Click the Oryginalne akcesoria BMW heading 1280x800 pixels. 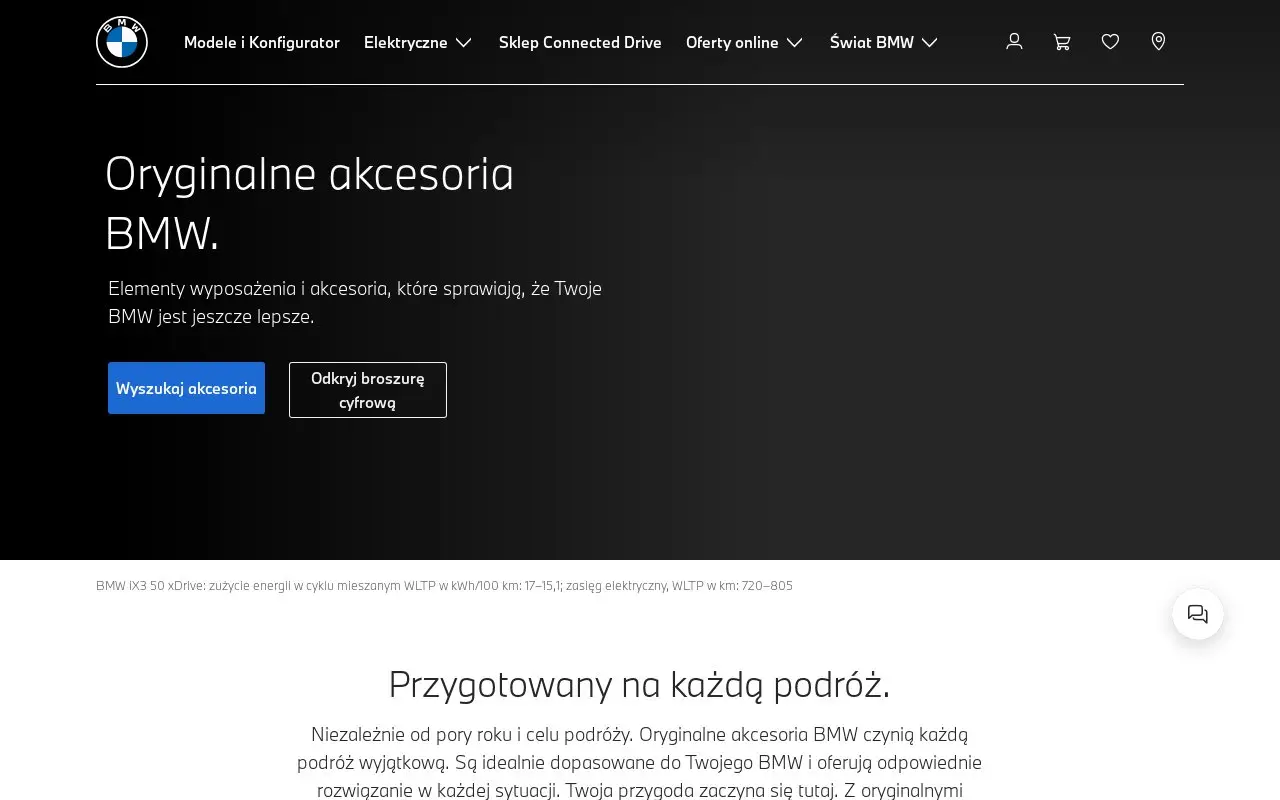[x=309, y=203]
